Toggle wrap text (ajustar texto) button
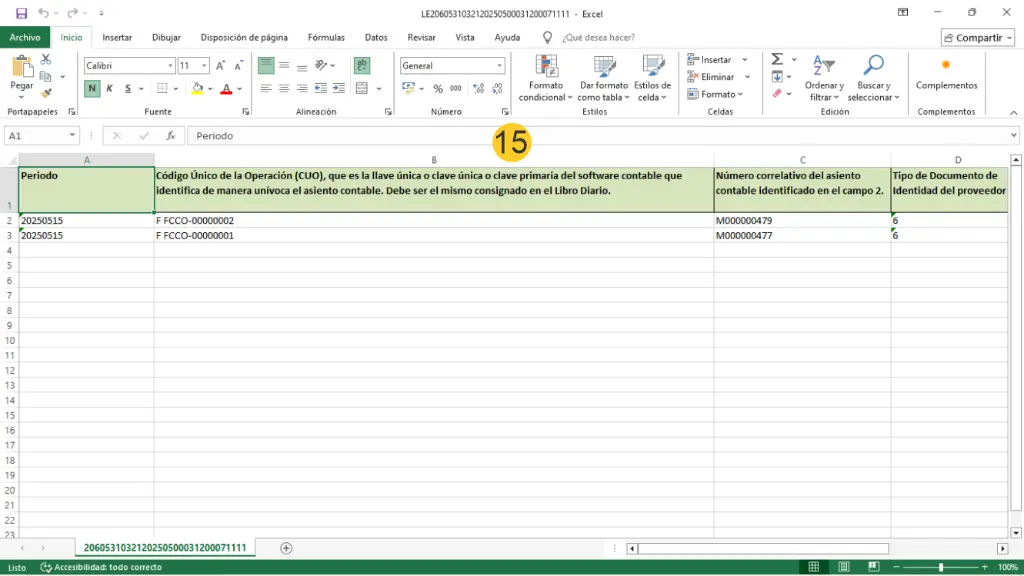The height and width of the screenshot is (576, 1024). (362, 65)
